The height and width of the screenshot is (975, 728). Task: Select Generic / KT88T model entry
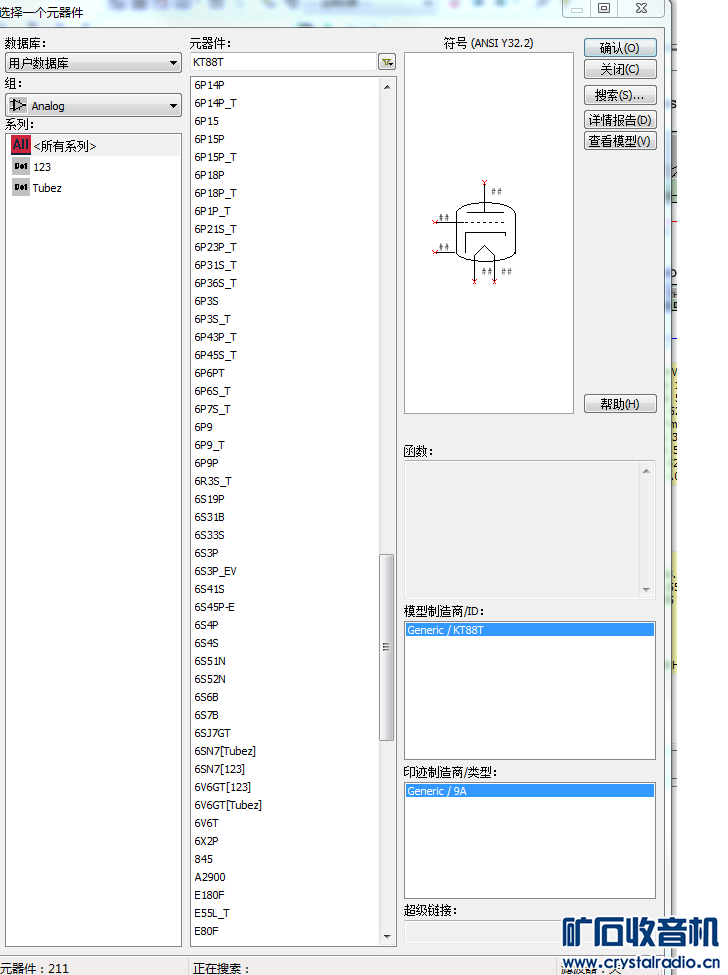click(529, 630)
